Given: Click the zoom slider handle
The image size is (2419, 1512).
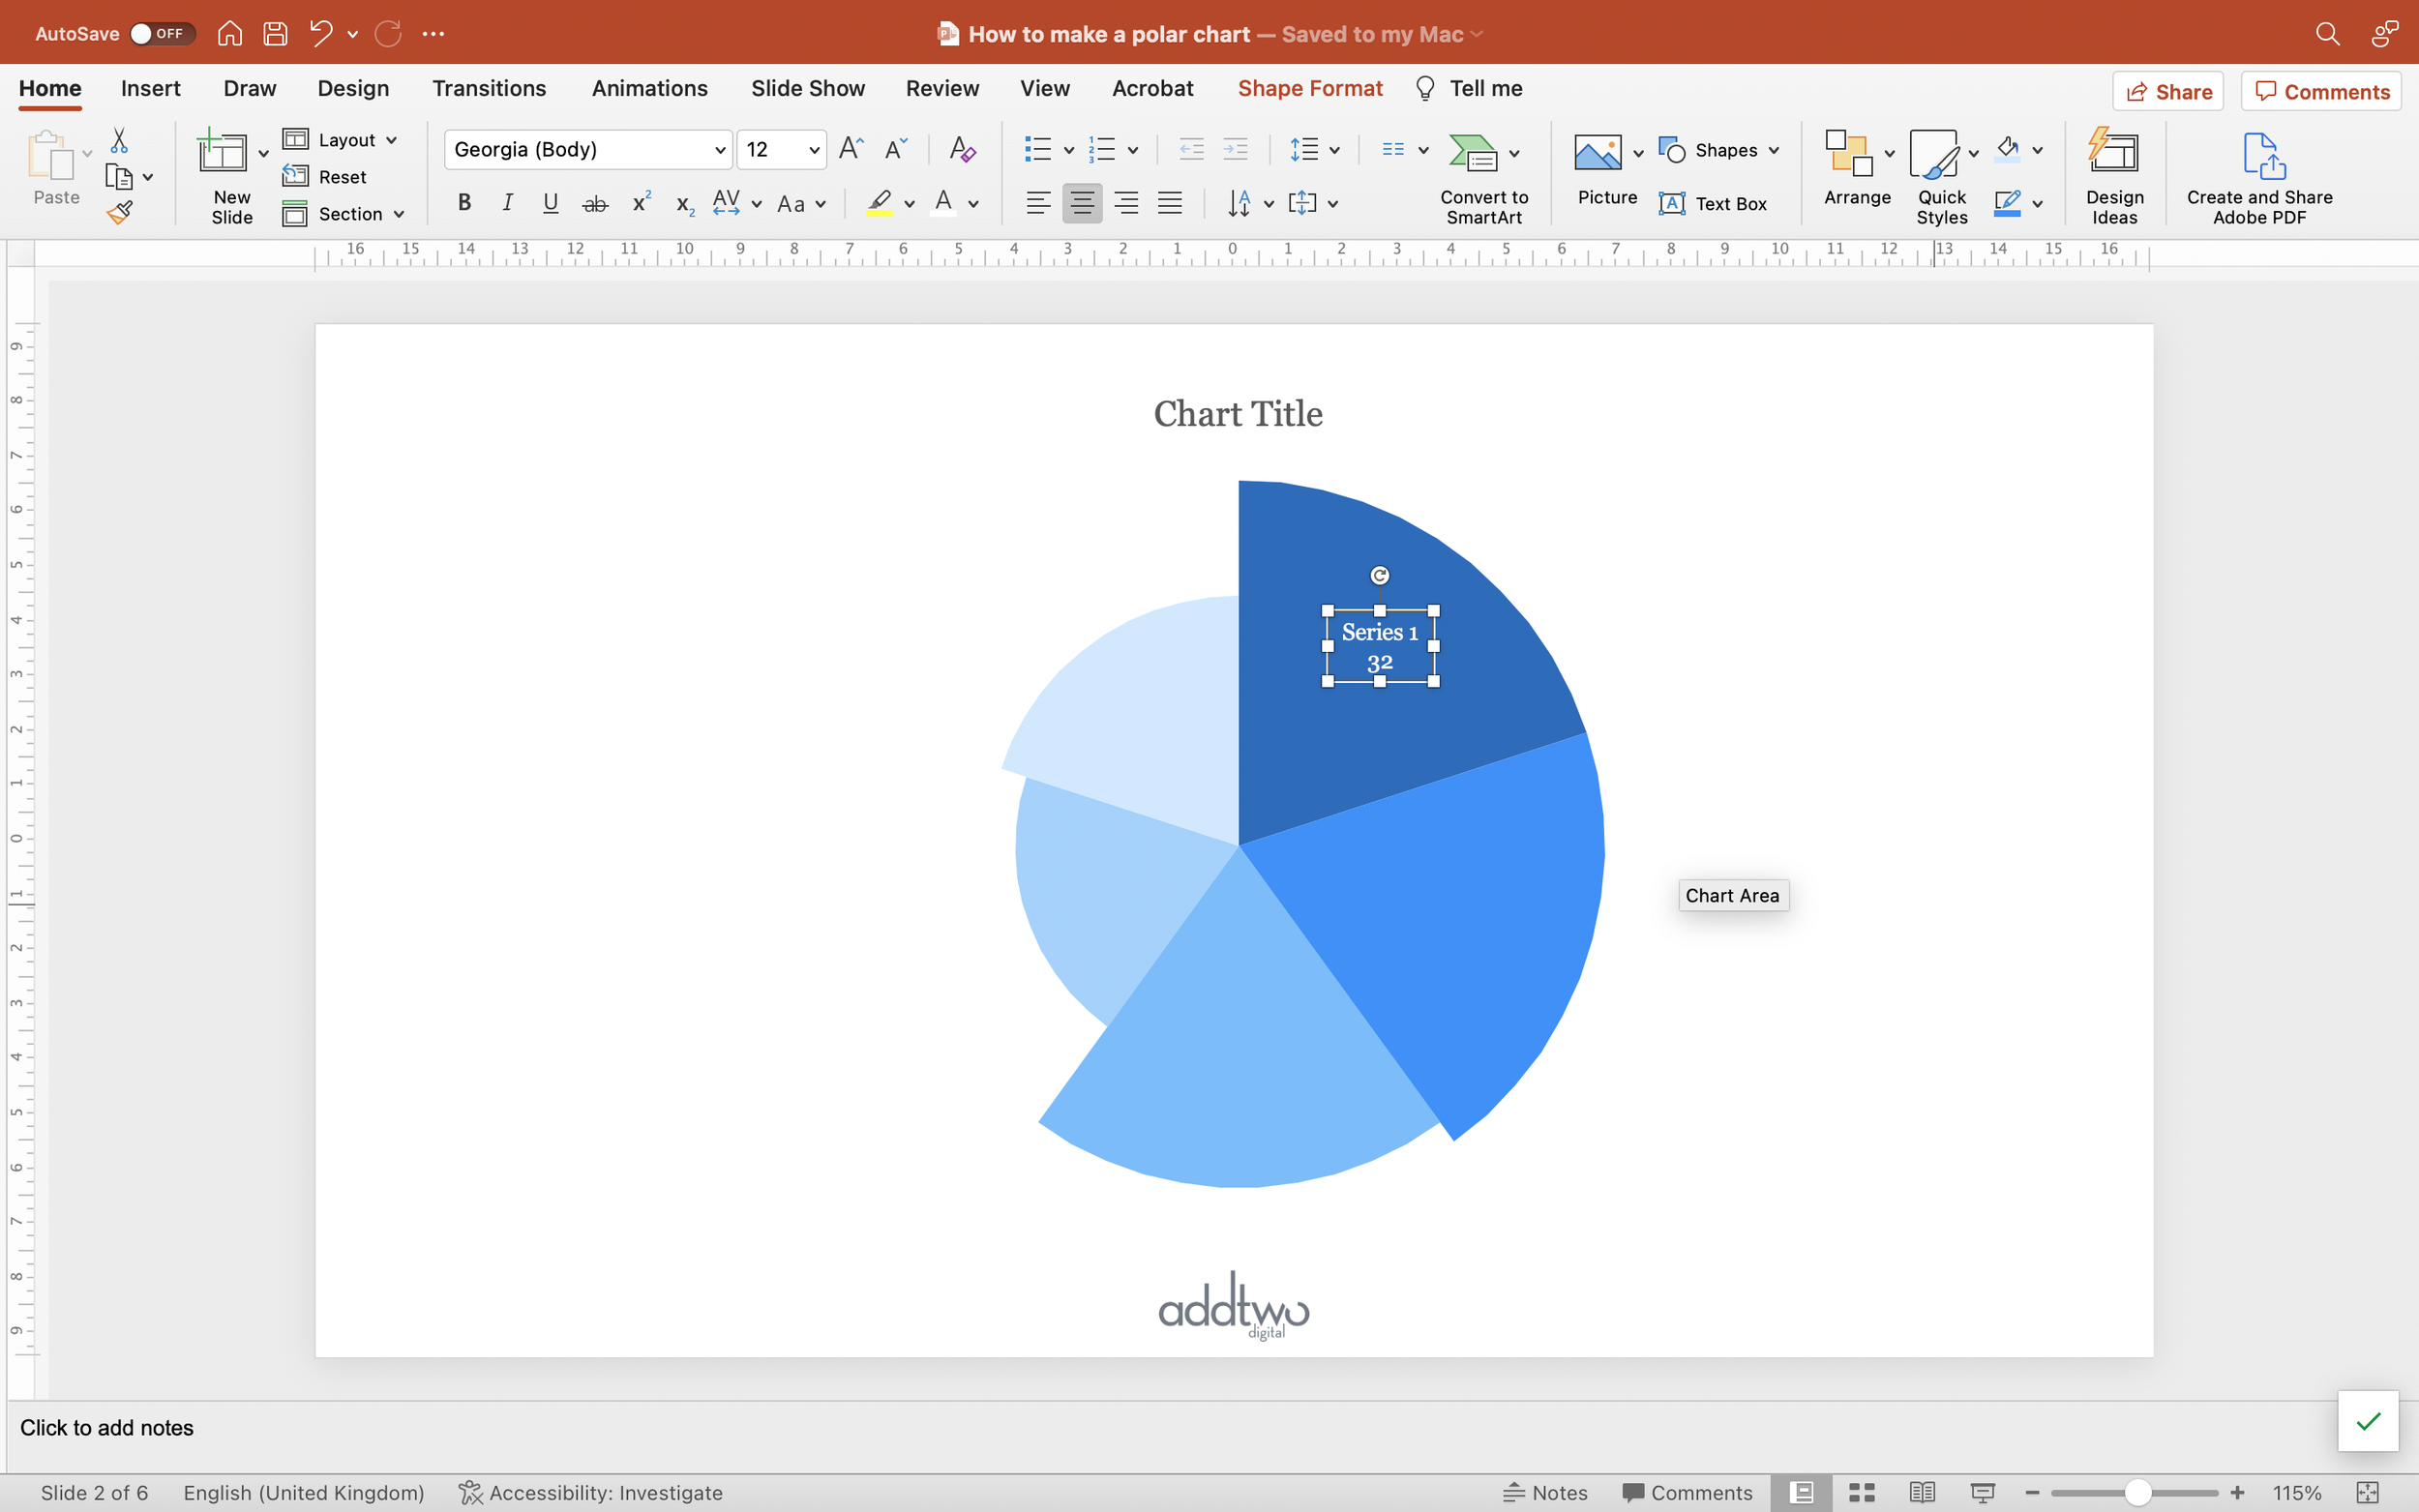Looking at the screenshot, I should click(2137, 1492).
